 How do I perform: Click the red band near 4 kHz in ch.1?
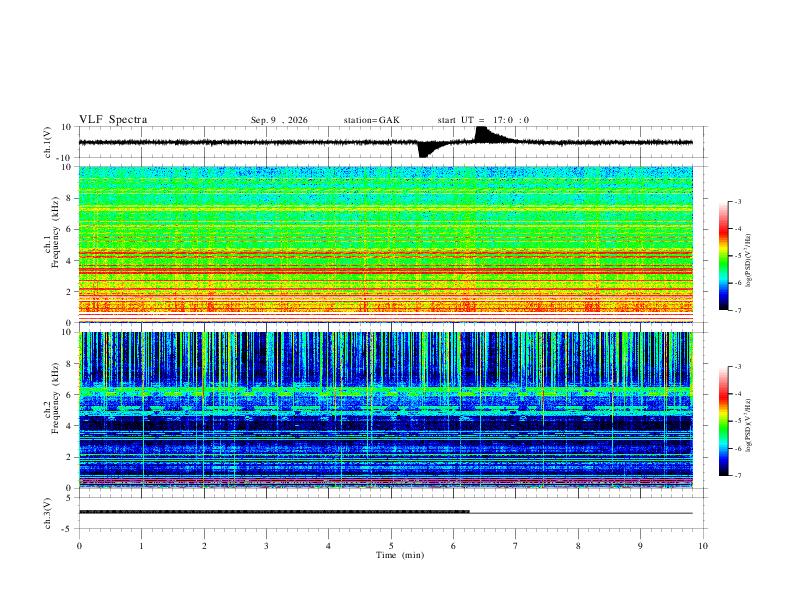point(385,254)
